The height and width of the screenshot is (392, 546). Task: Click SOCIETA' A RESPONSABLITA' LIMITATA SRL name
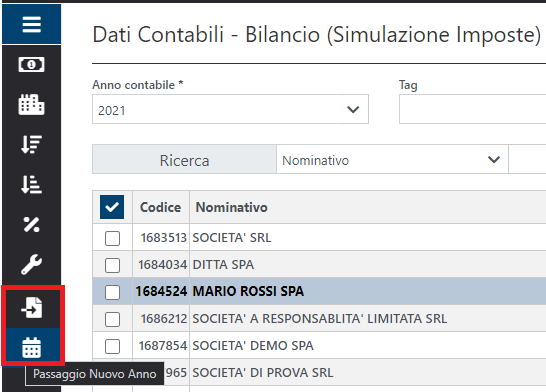pos(320,319)
